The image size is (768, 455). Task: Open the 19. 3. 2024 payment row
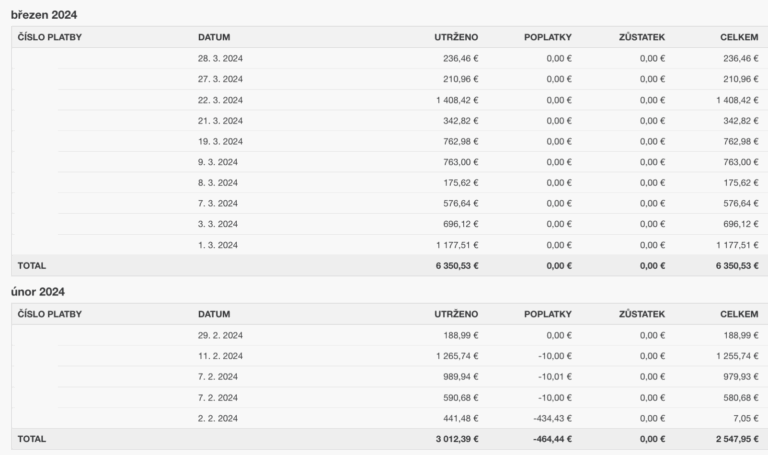click(389, 141)
